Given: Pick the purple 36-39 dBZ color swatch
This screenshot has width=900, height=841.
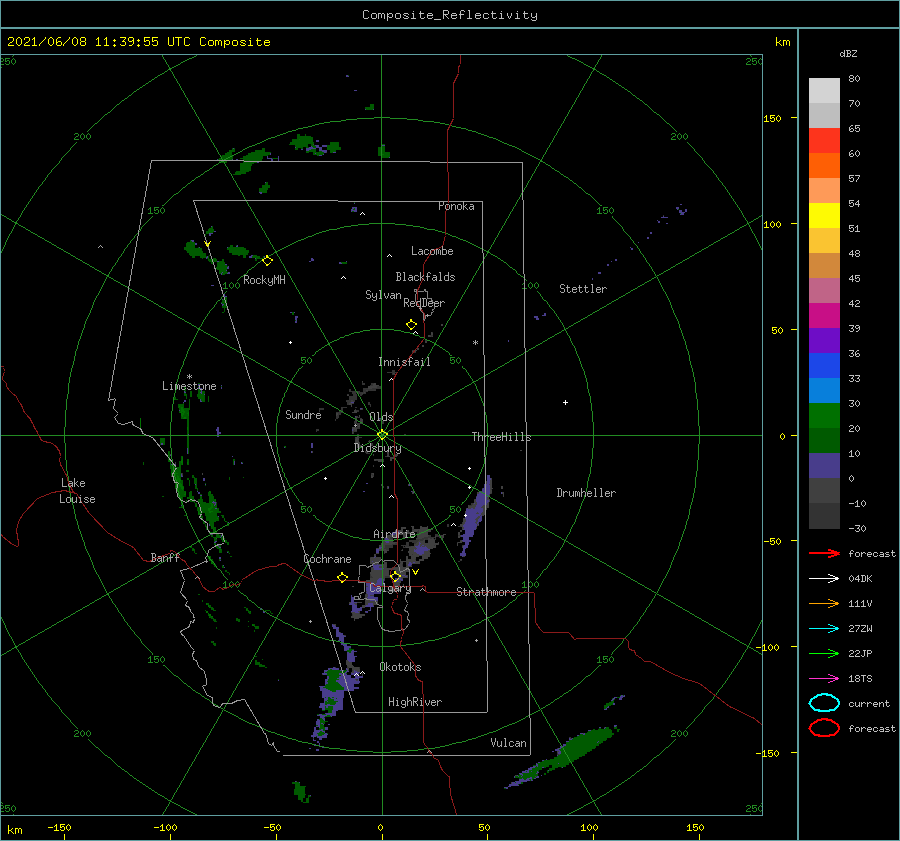Looking at the screenshot, I should pyautogui.click(x=824, y=341).
